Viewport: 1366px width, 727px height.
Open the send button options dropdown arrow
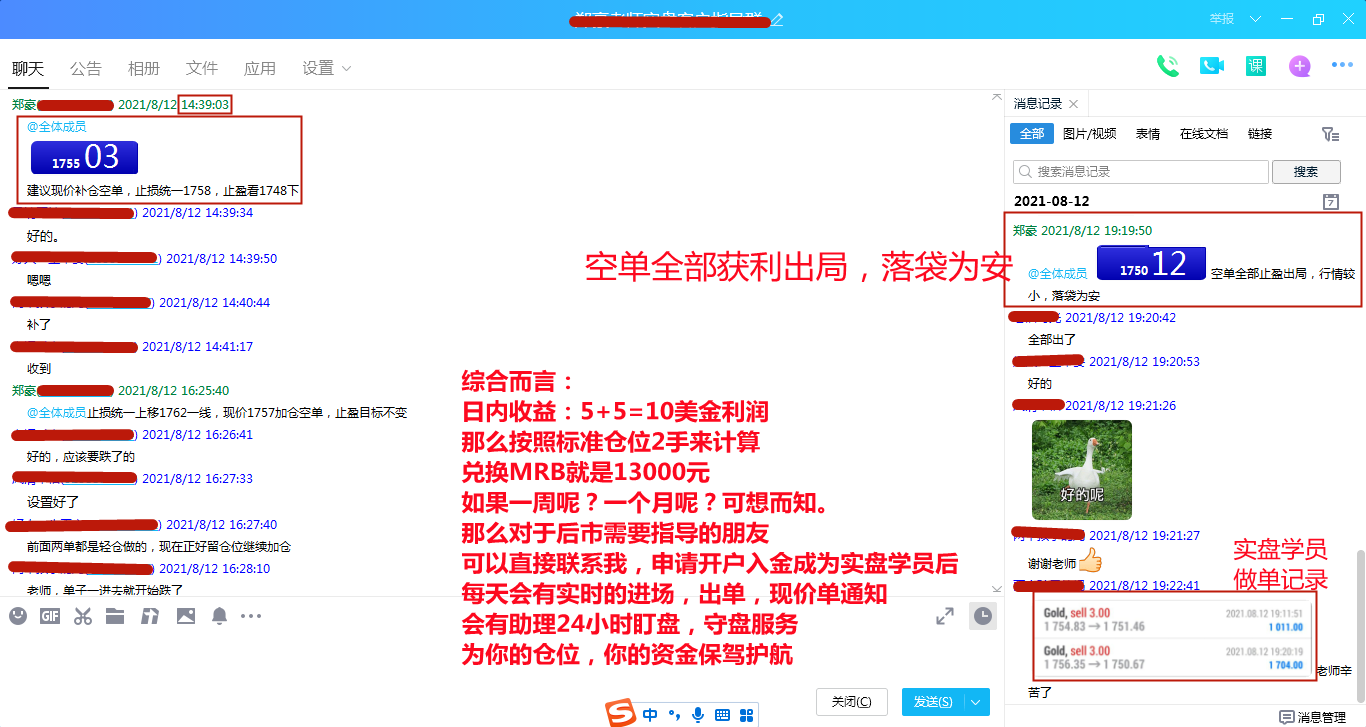point(976,702)
